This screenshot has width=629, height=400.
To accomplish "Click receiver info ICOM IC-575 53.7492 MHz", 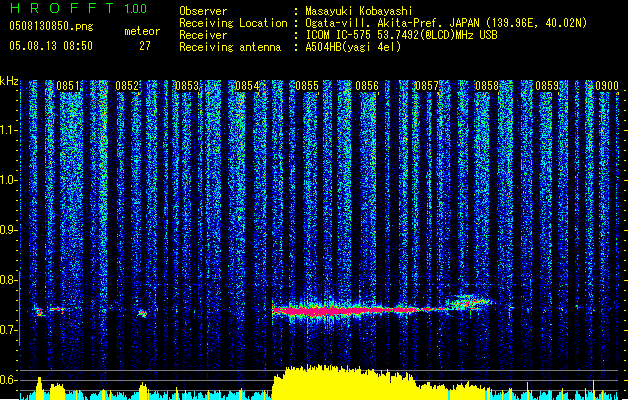I will pyautogui.click(x=401, y=35).
